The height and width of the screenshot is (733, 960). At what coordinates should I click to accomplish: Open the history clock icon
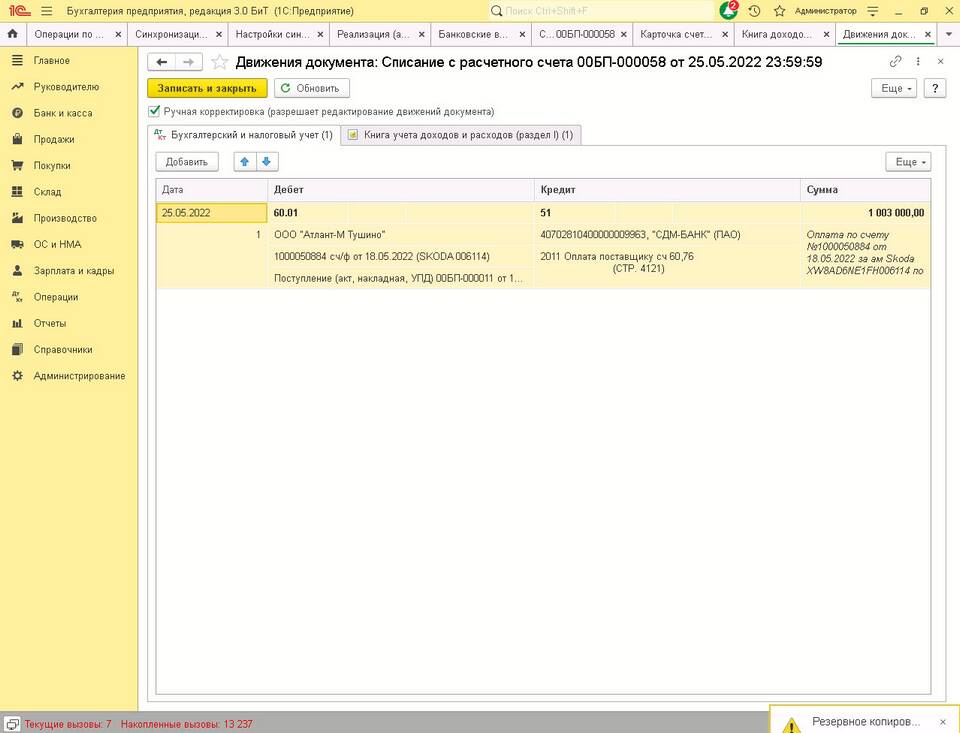[754, 11]
